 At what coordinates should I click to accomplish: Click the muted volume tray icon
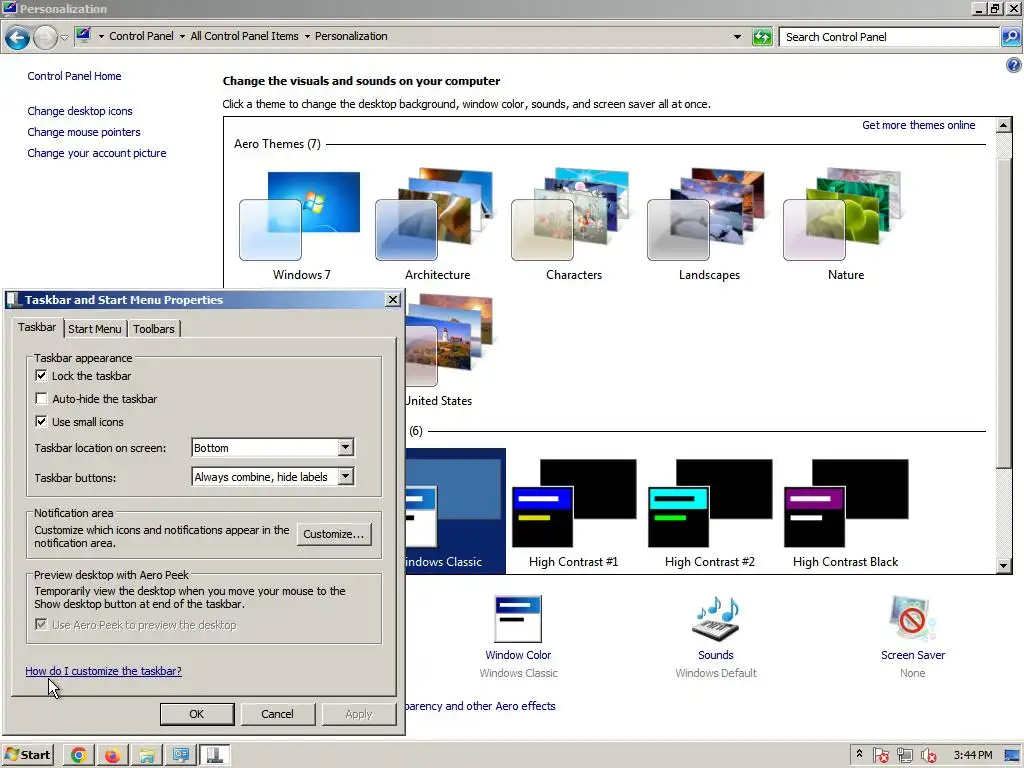pyautogui.click(x=929, y=756)
